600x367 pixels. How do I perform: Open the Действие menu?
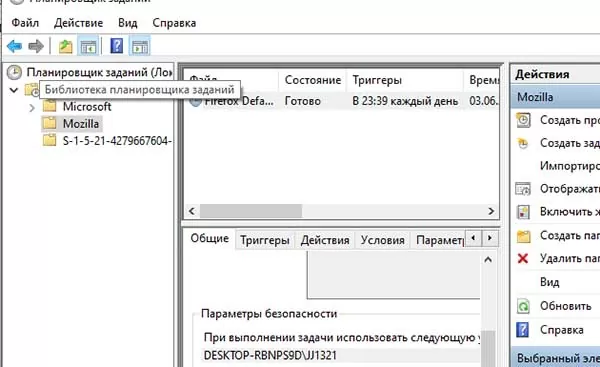78,23
